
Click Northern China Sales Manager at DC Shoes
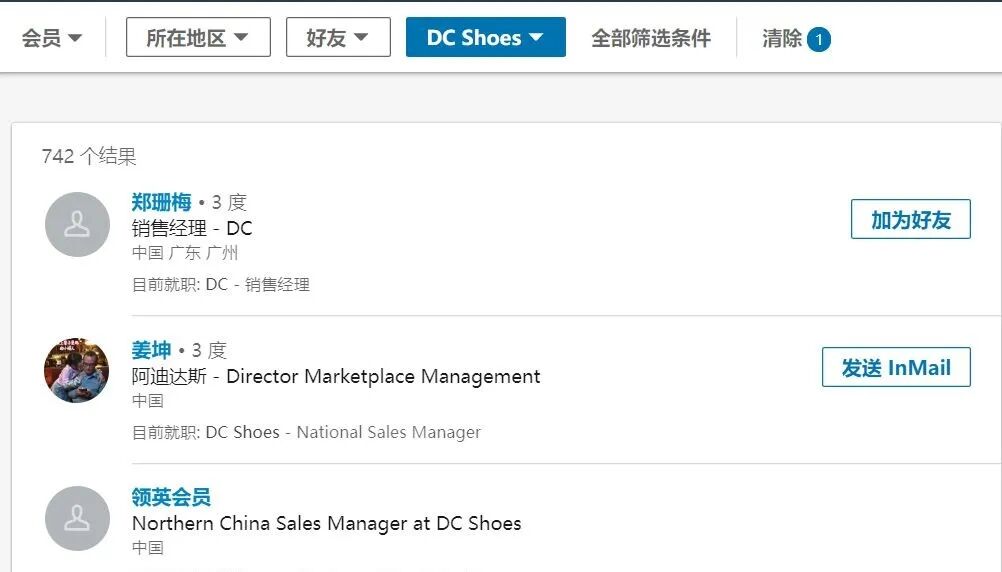[327, 523]
